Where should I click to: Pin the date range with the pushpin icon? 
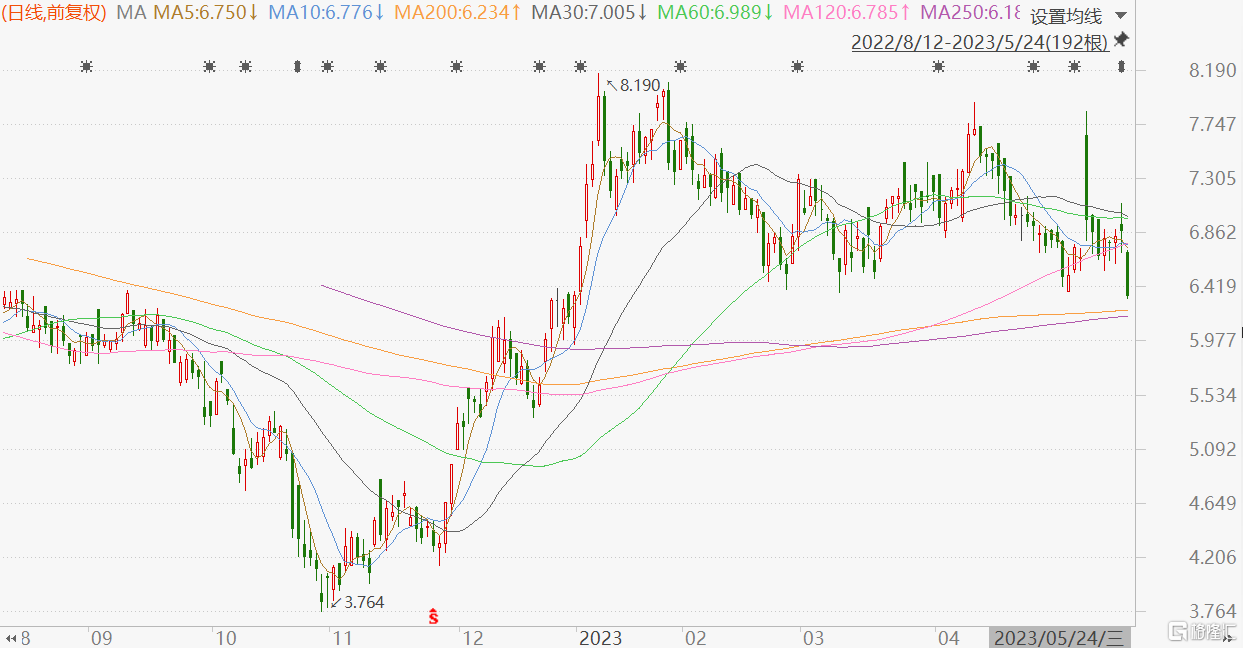(x=1120, y=40)
